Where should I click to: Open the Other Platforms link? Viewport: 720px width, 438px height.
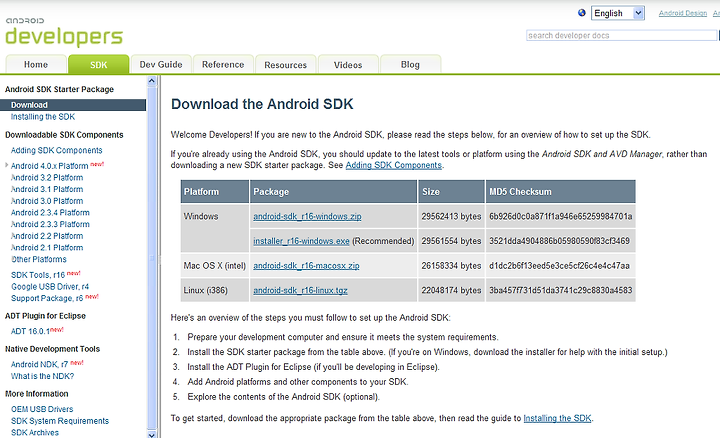(39, 259)
